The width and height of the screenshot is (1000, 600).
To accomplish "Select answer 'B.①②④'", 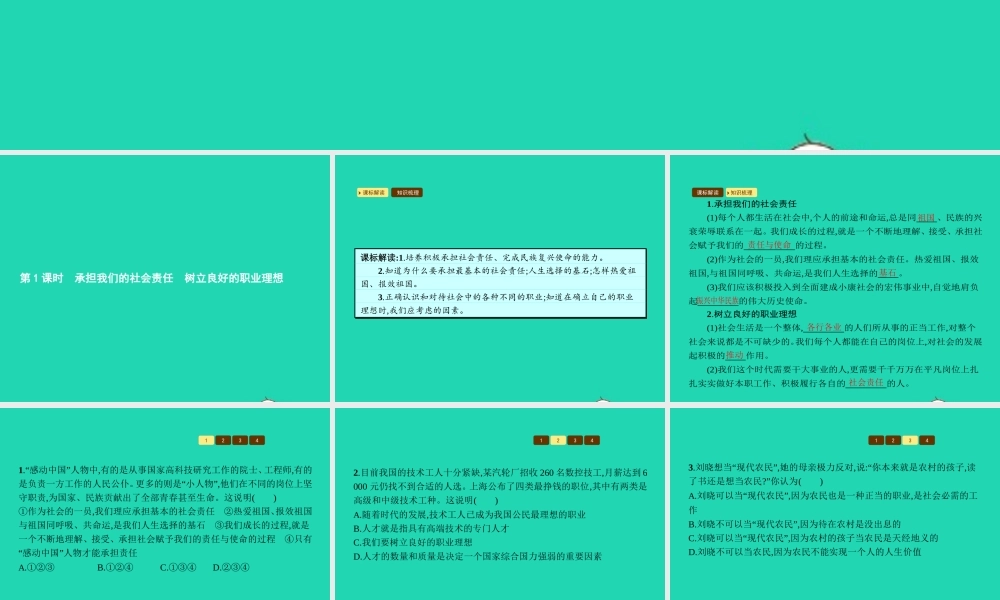I will point(115,567).
